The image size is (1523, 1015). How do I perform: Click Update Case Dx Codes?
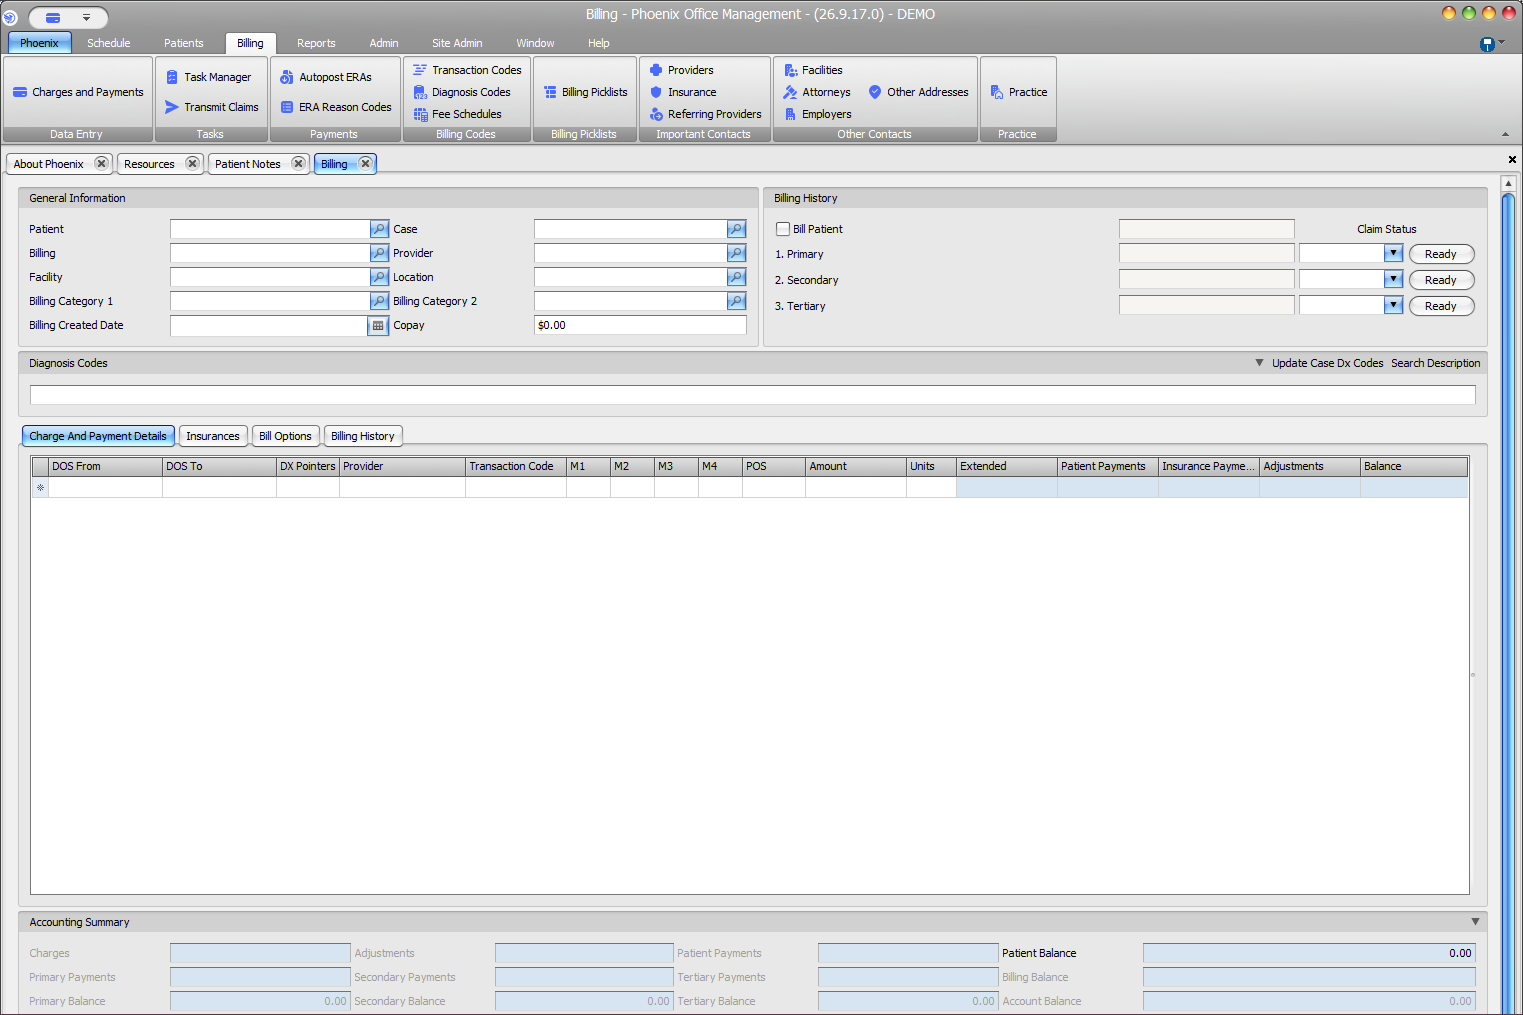pos(1328,363)
